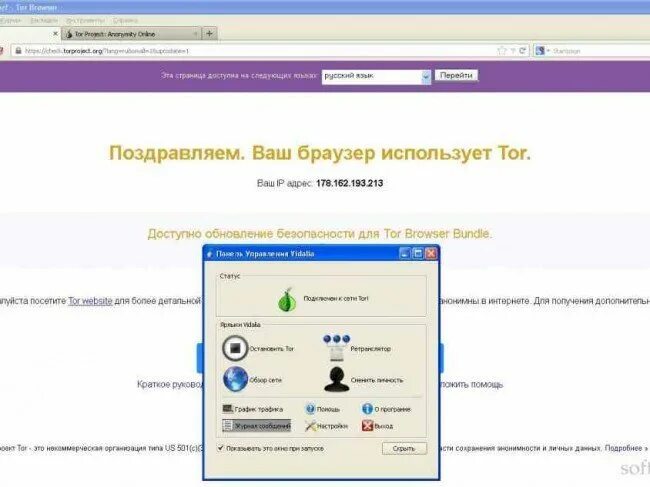The image size is (650, 487).
Task: Open Vidalia settings (Настройки)
Action: (x=326, y=426)
